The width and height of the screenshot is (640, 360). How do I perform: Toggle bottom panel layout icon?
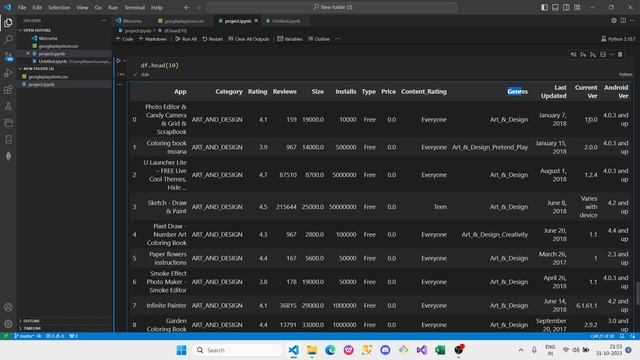[x=555, y=7]
